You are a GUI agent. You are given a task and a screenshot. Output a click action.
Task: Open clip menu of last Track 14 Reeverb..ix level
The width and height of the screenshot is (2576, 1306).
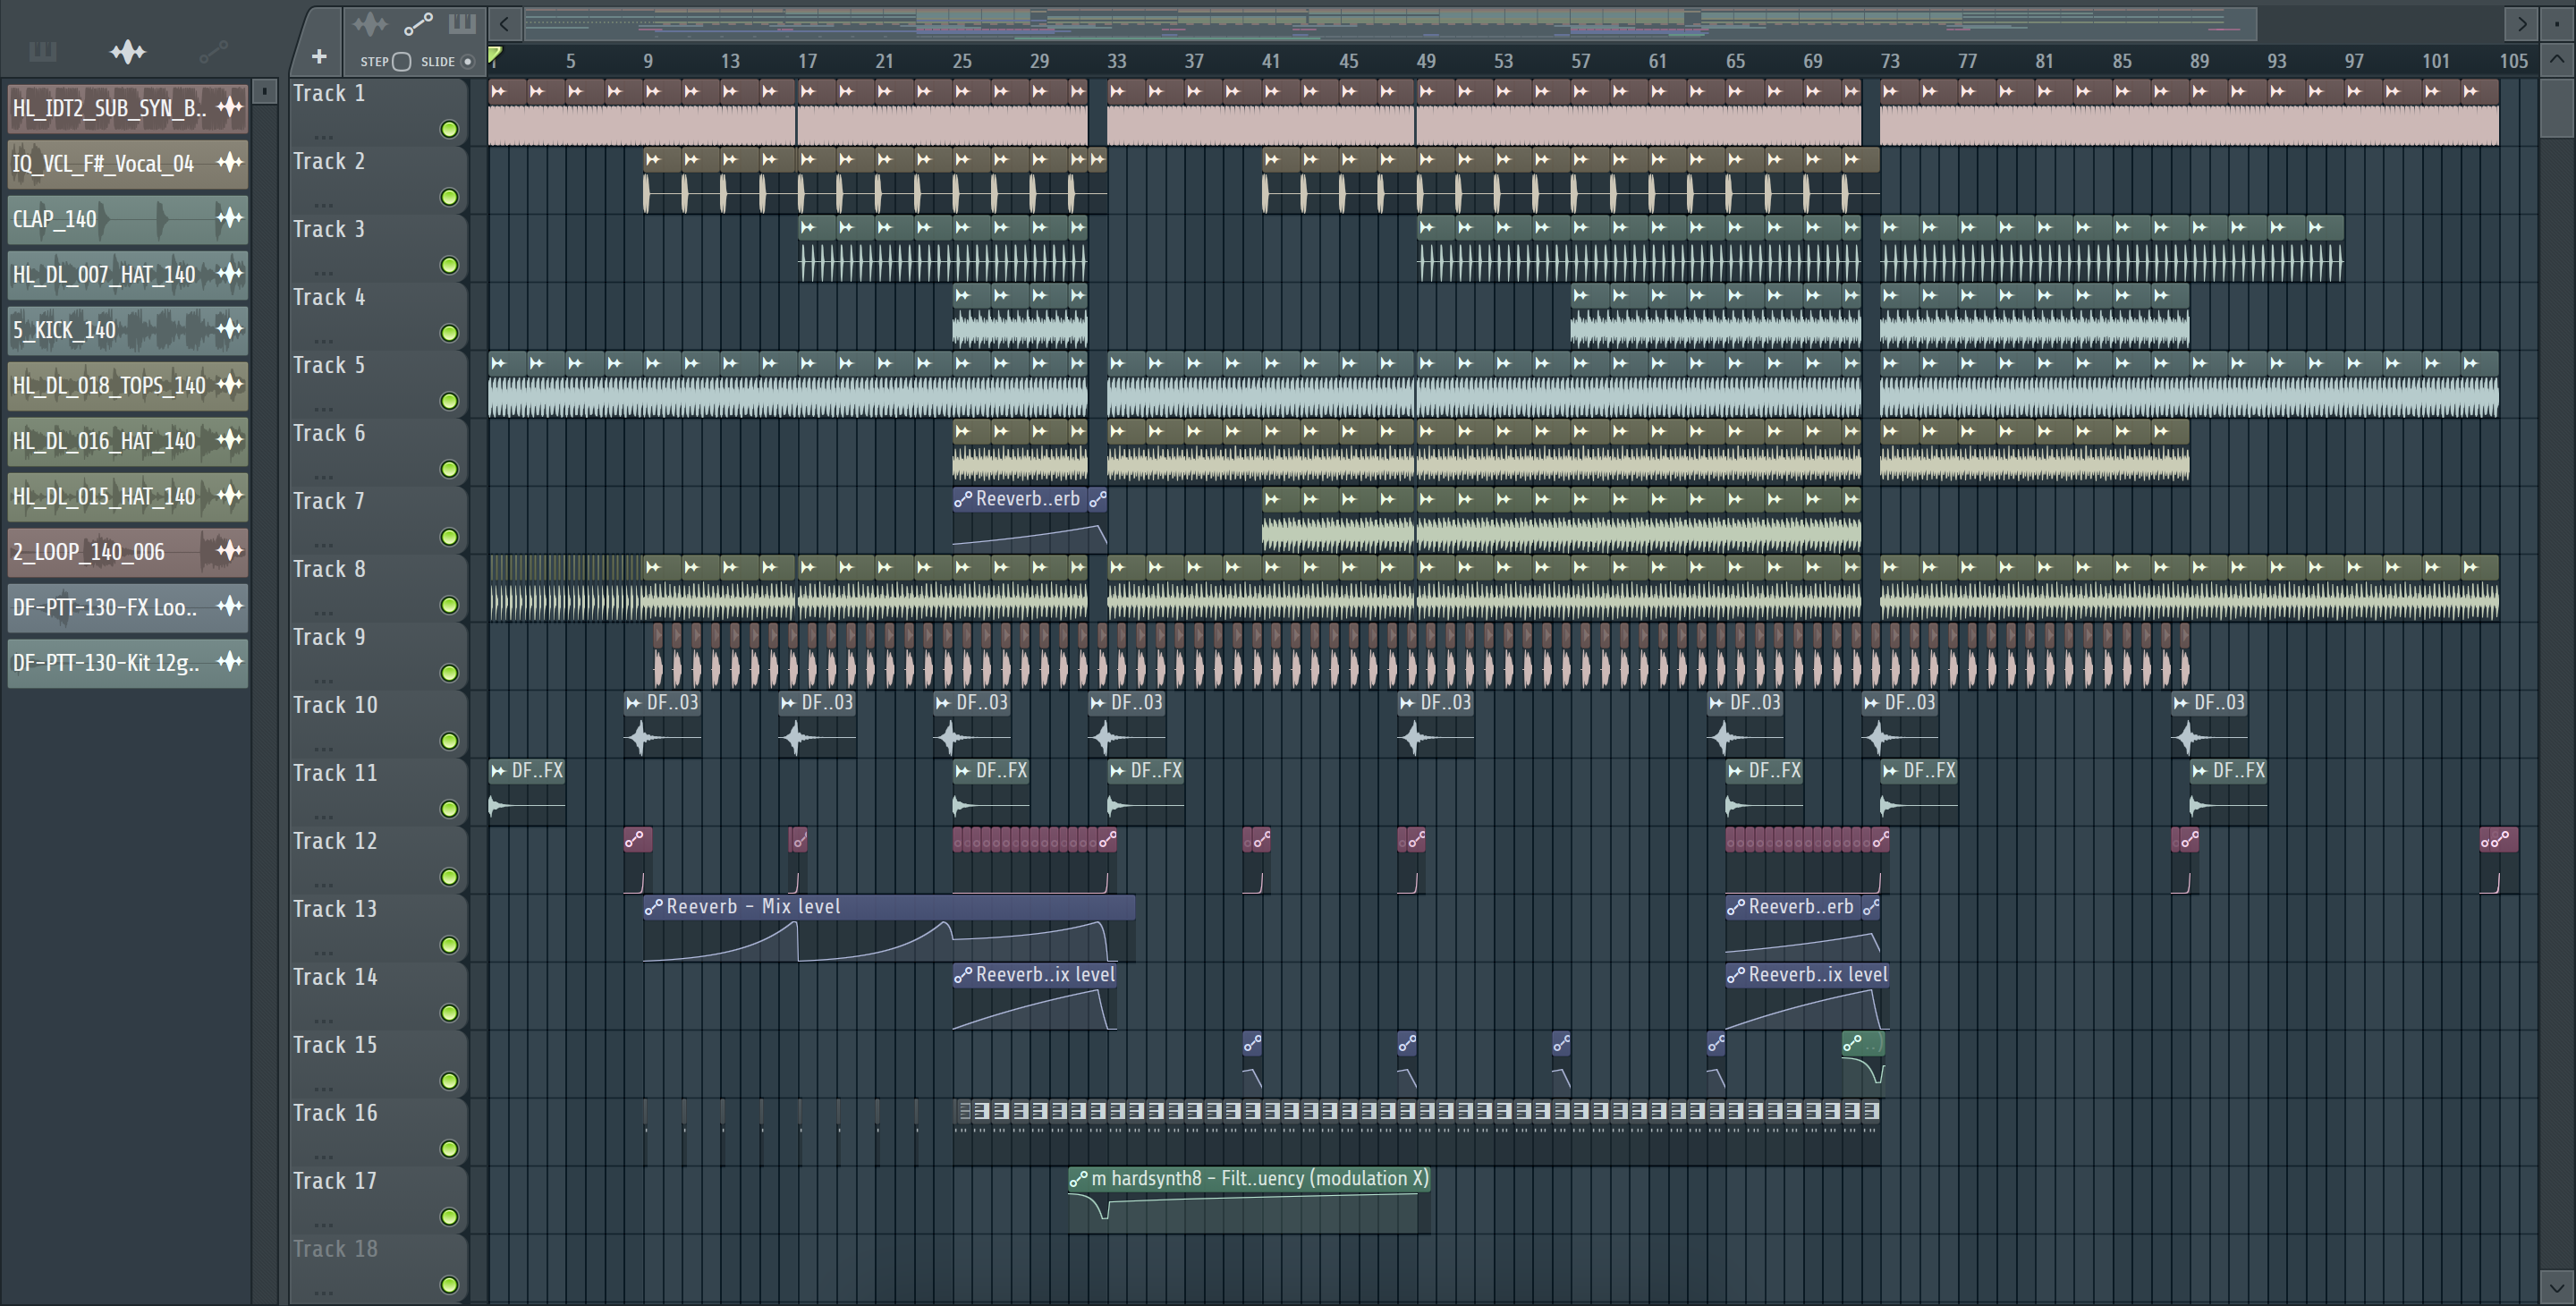coord(1736,975)
